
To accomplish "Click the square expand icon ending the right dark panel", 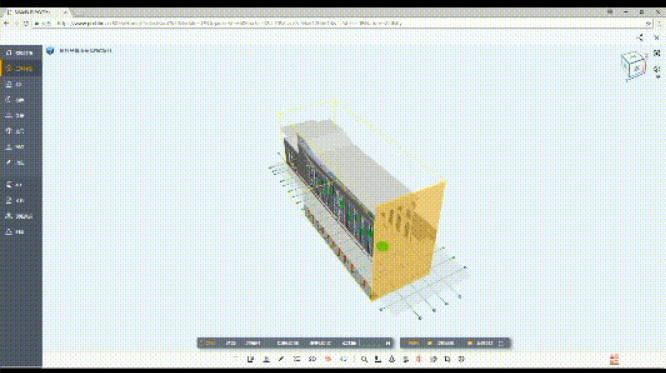I will pos(501,343).
